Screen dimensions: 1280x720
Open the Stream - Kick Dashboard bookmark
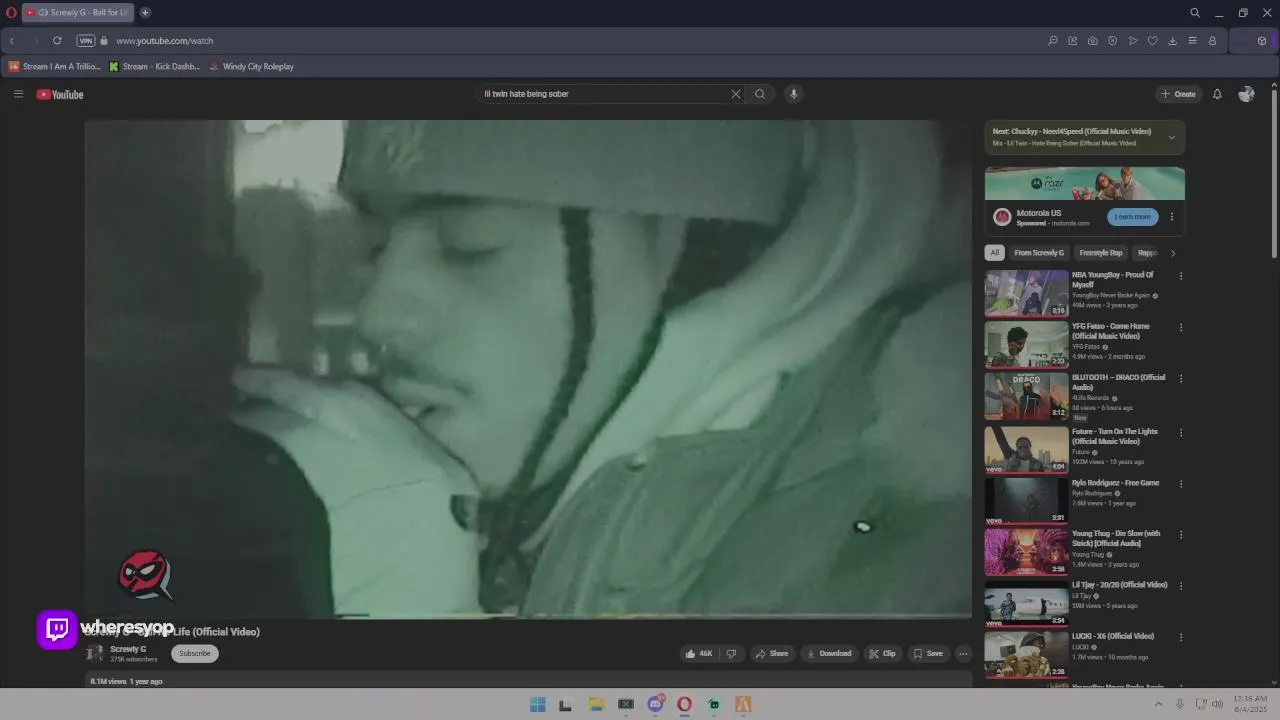point(155,67)
